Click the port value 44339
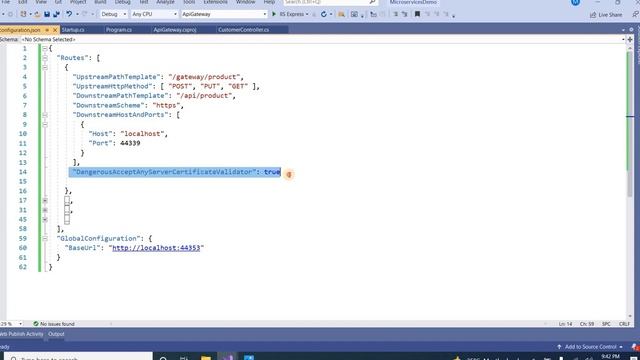The width and height of the screenshot is (640, 360). pyautogui.click(x=130, y=143)
